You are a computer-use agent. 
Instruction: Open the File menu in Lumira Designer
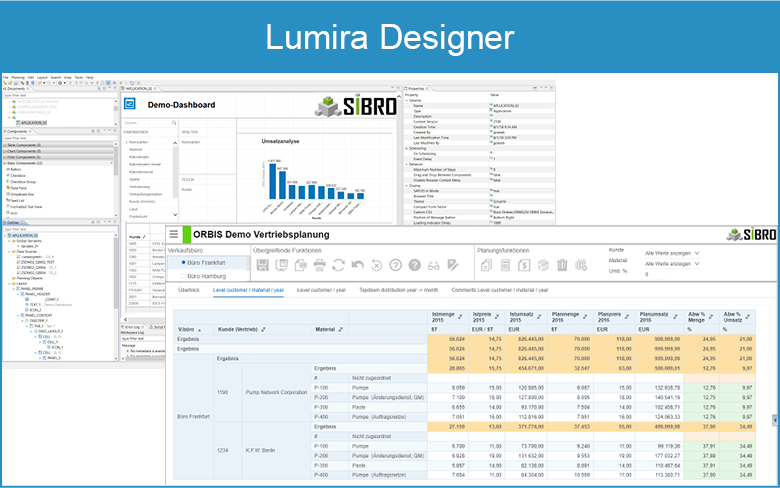click(6, 78)
